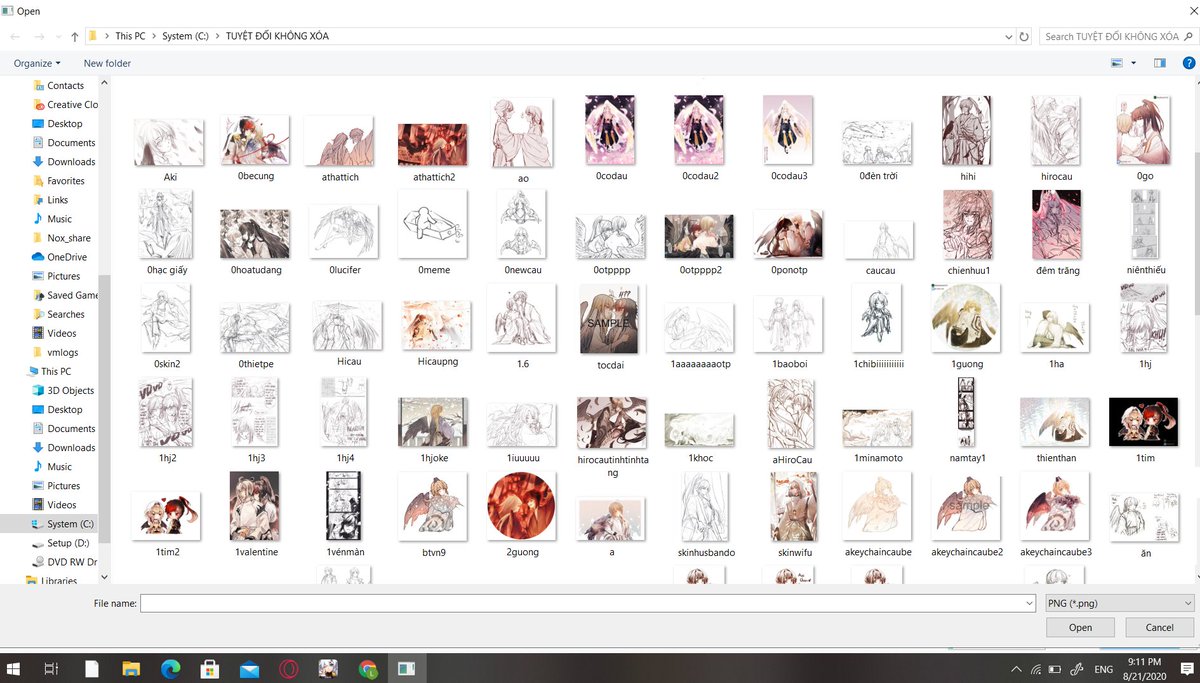Click the Windows Start button
The width and height of the screenshot is (1200, 683).
point(14,668)
